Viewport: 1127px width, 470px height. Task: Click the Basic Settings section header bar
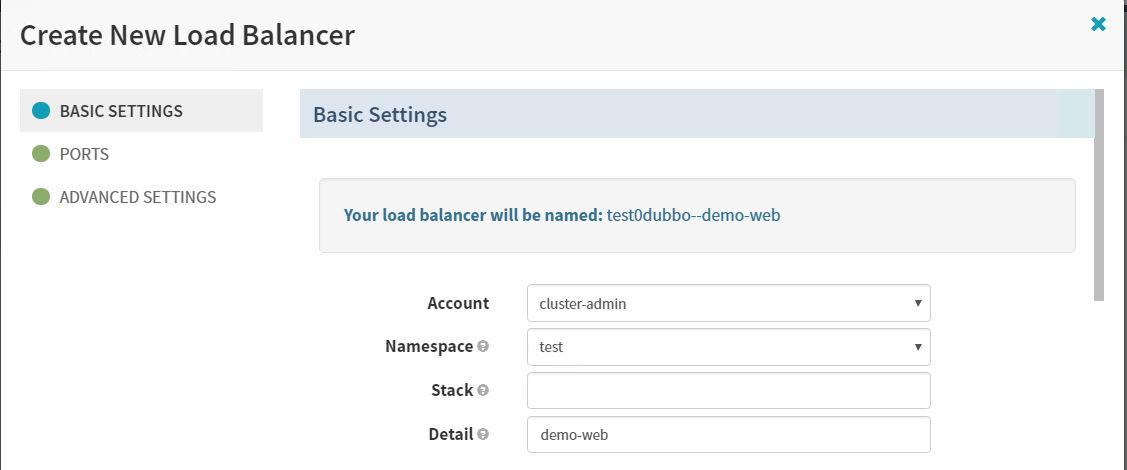(690, 115)
